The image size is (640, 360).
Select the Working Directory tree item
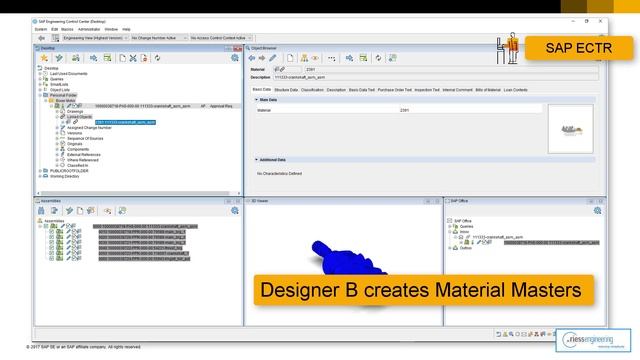pyautogui.click(x=64, y=176)
